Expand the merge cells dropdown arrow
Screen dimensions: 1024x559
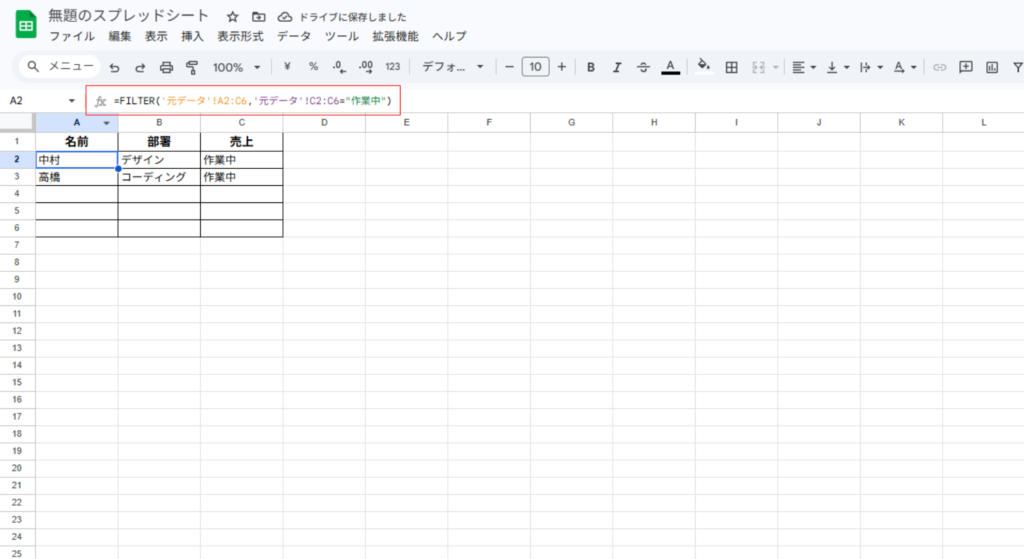point(775,67)
